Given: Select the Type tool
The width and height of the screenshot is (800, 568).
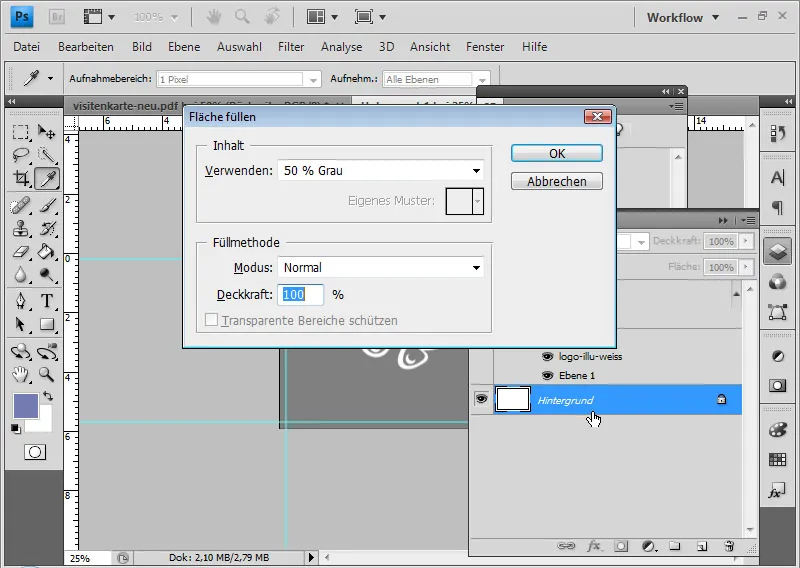Looking at the screenshot, I should pos(47,301).
